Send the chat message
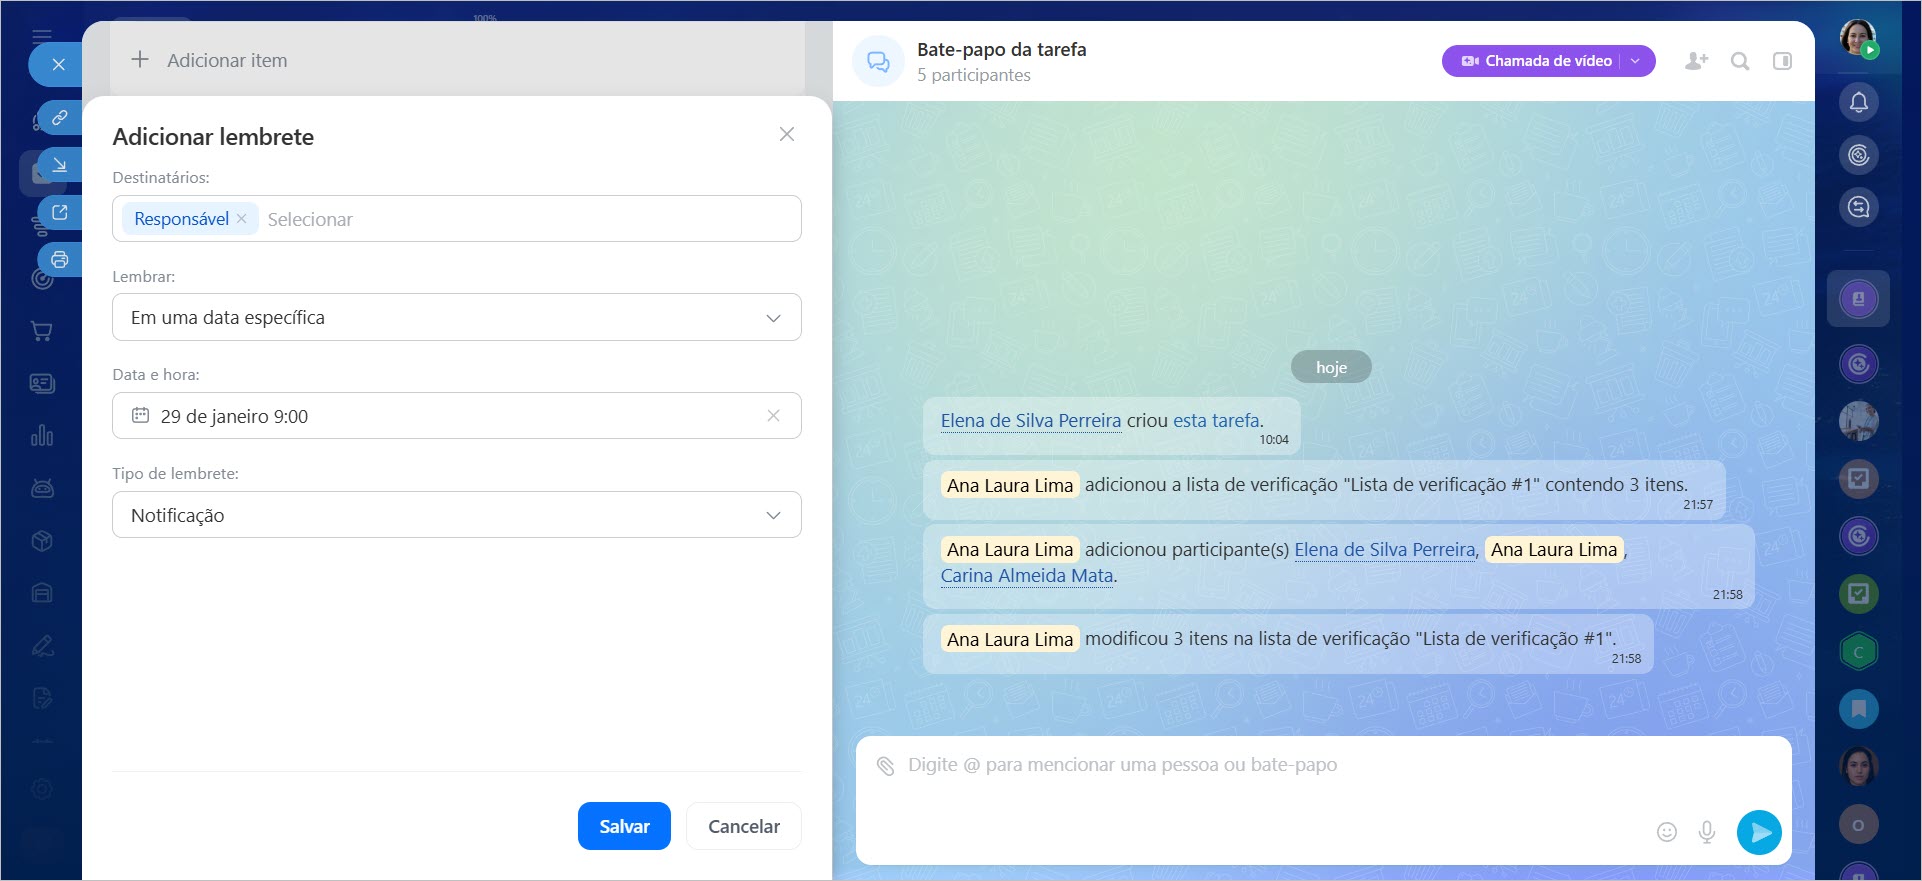Viewport: 1922px width, 881px height. point(1759,832)
